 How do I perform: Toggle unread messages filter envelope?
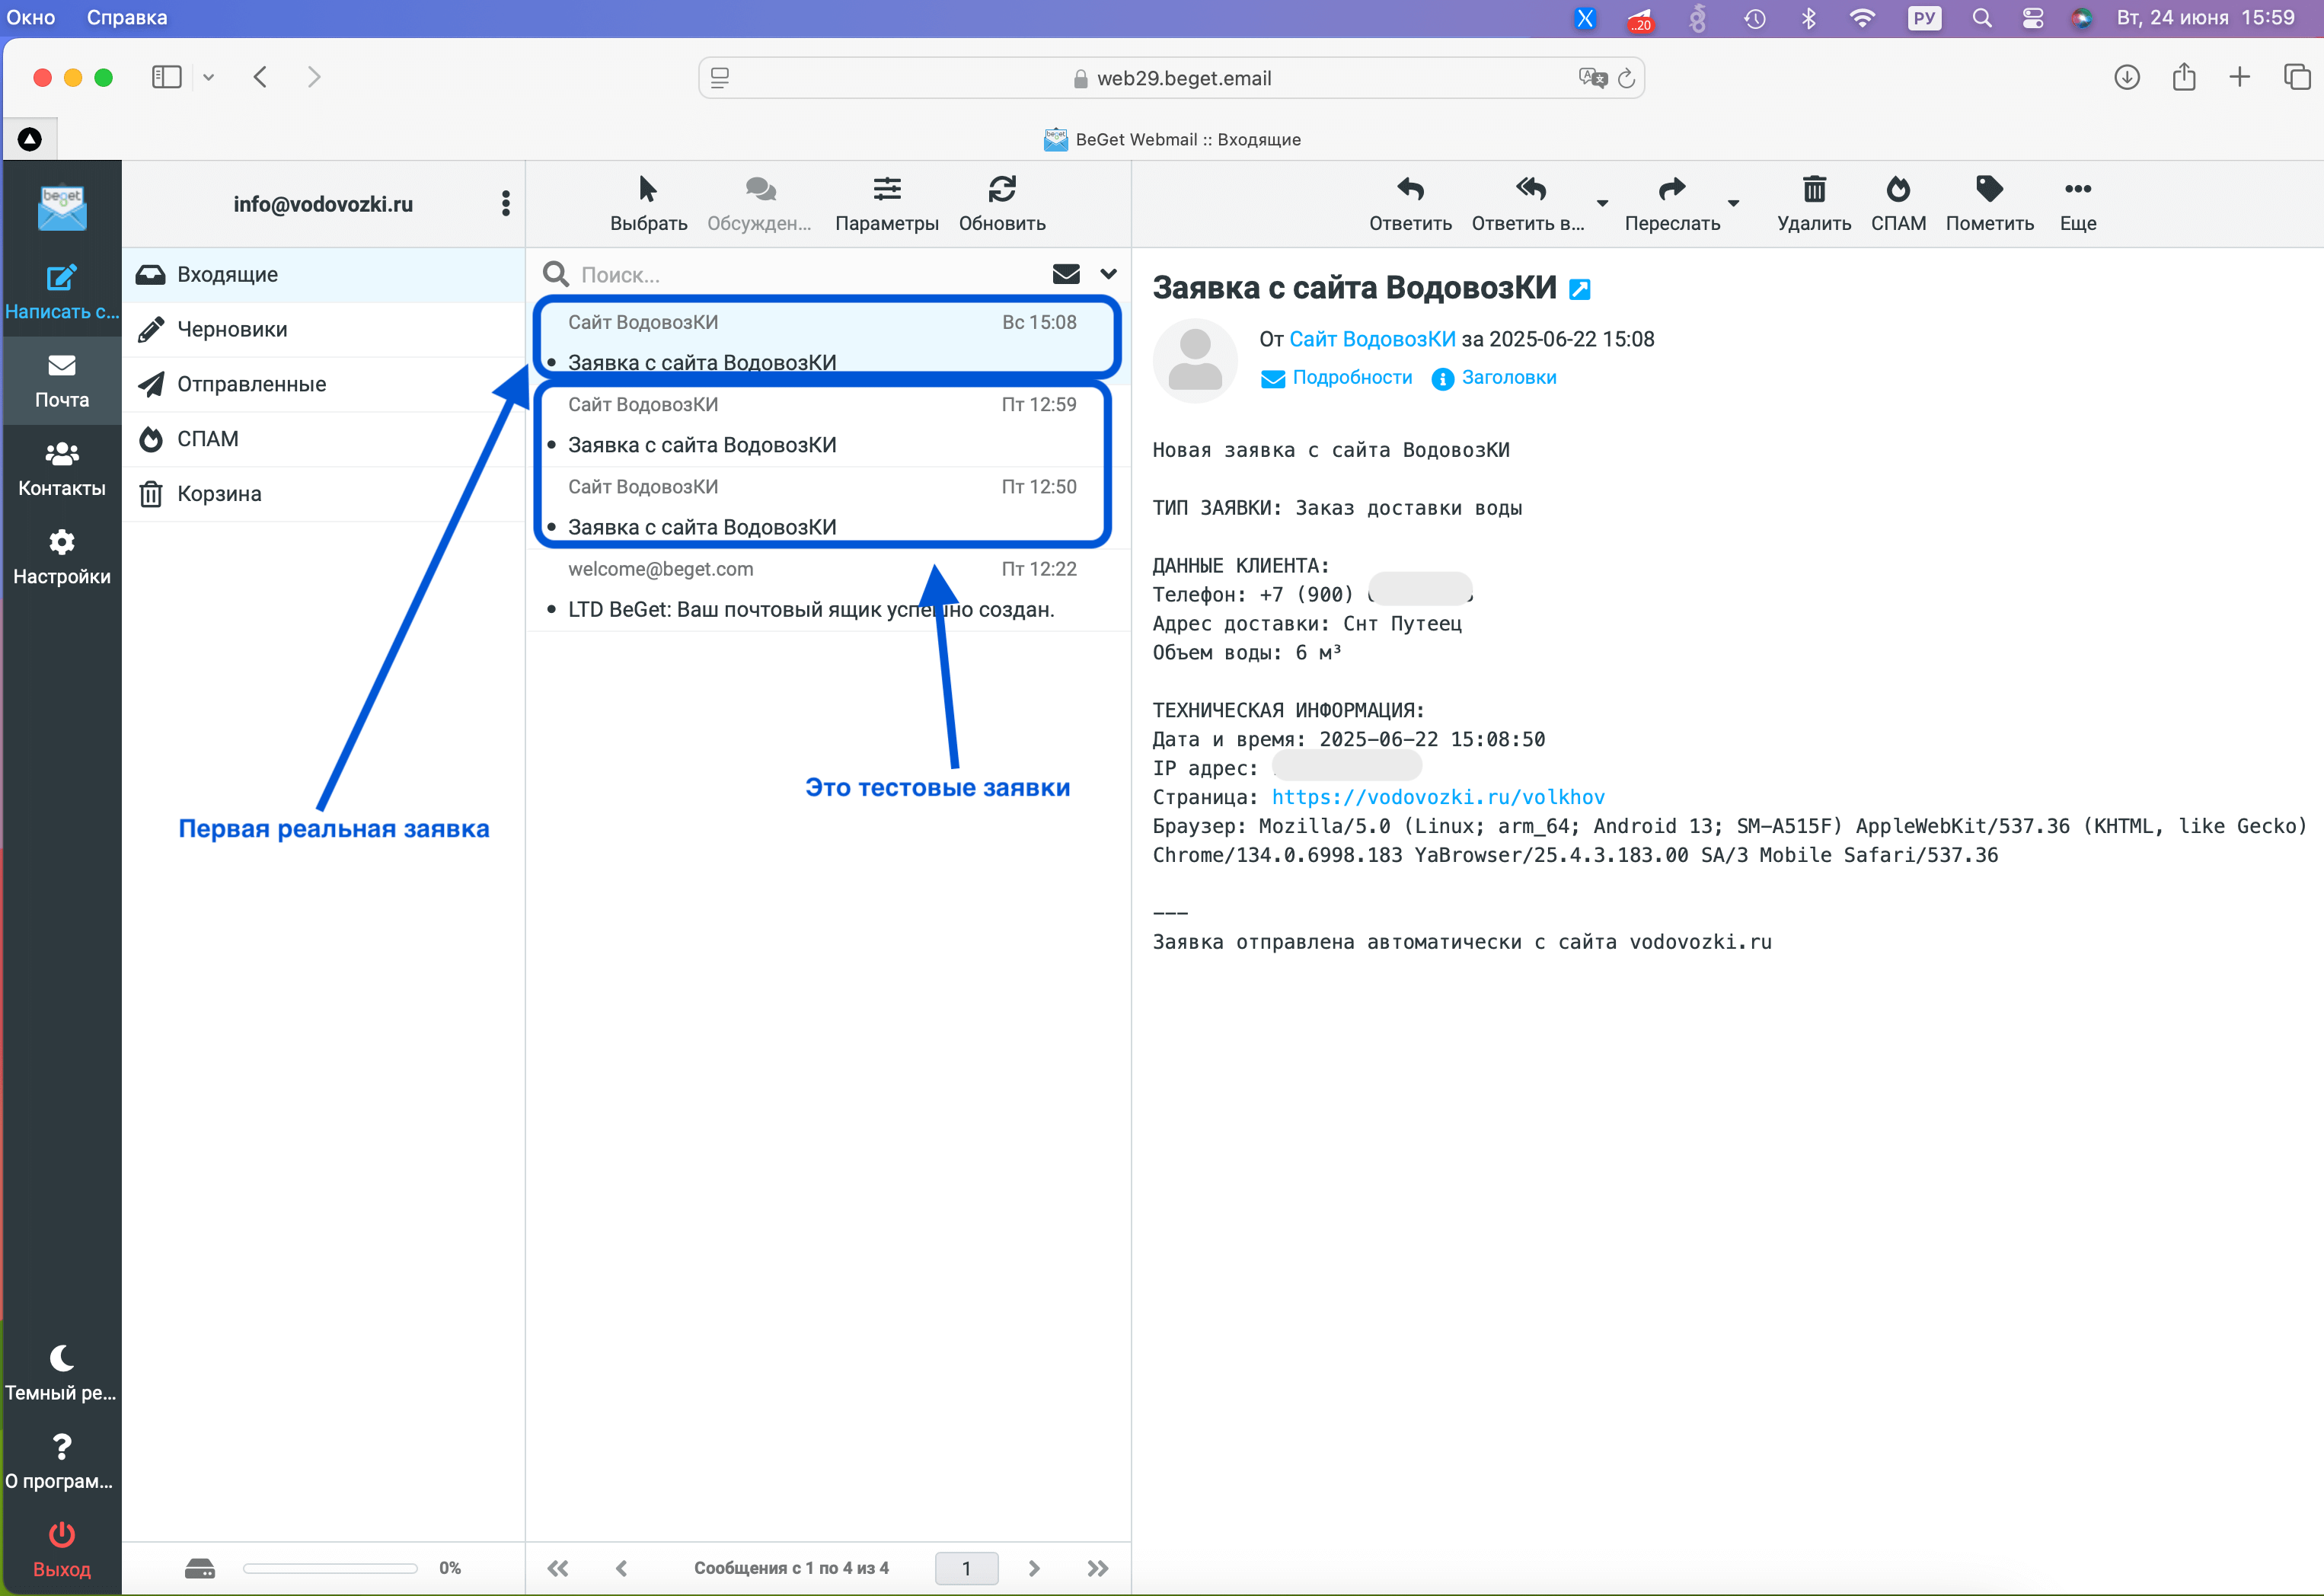[1066, 274]
